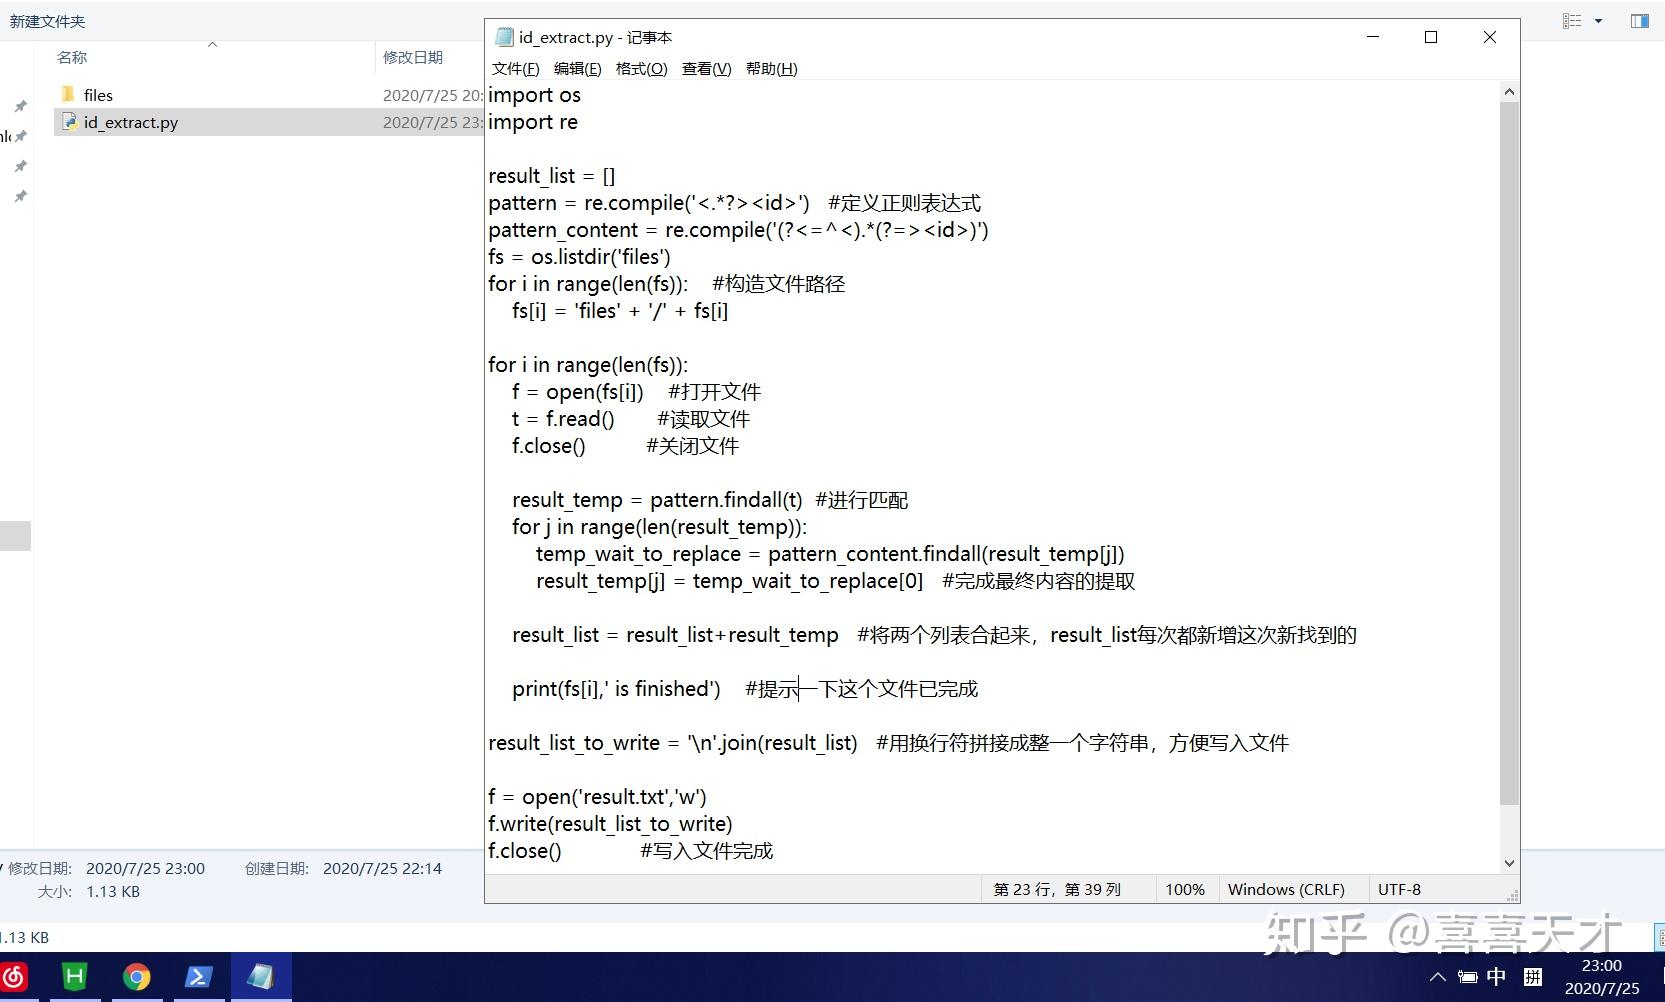Open the 23:00 clock and calendar
Viewport: 1665px width, 1002px height.
tap(1601, 977)
